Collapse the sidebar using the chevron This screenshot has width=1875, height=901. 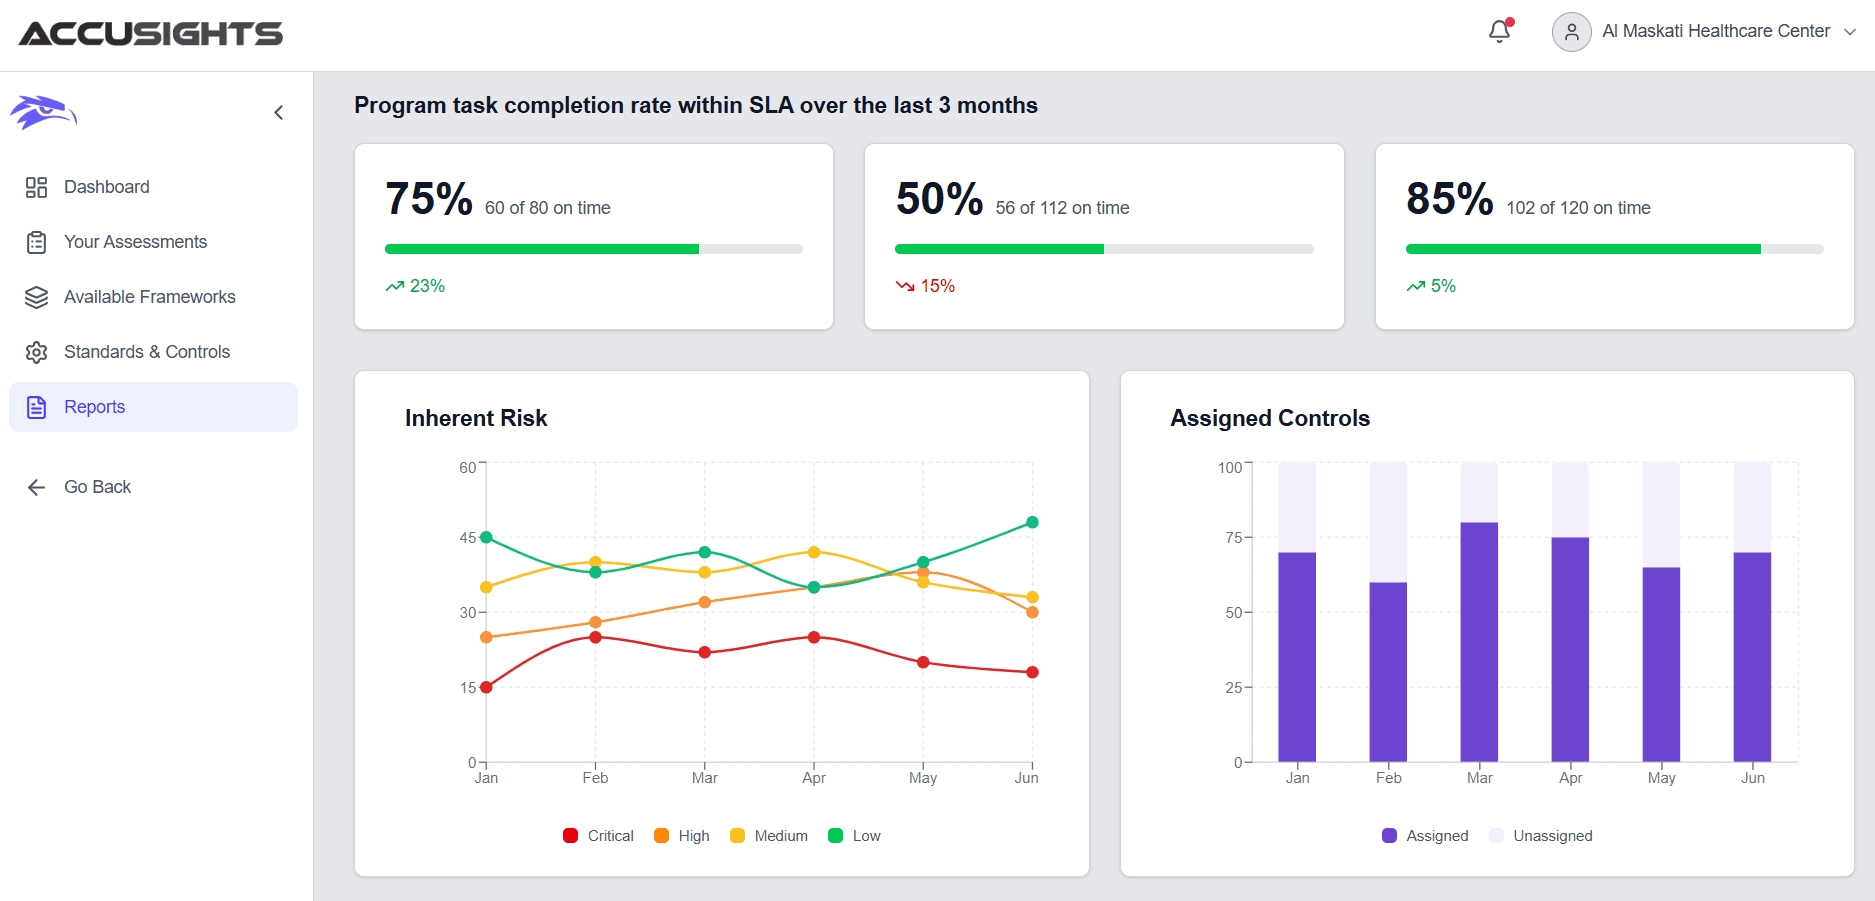click(278, 112)
